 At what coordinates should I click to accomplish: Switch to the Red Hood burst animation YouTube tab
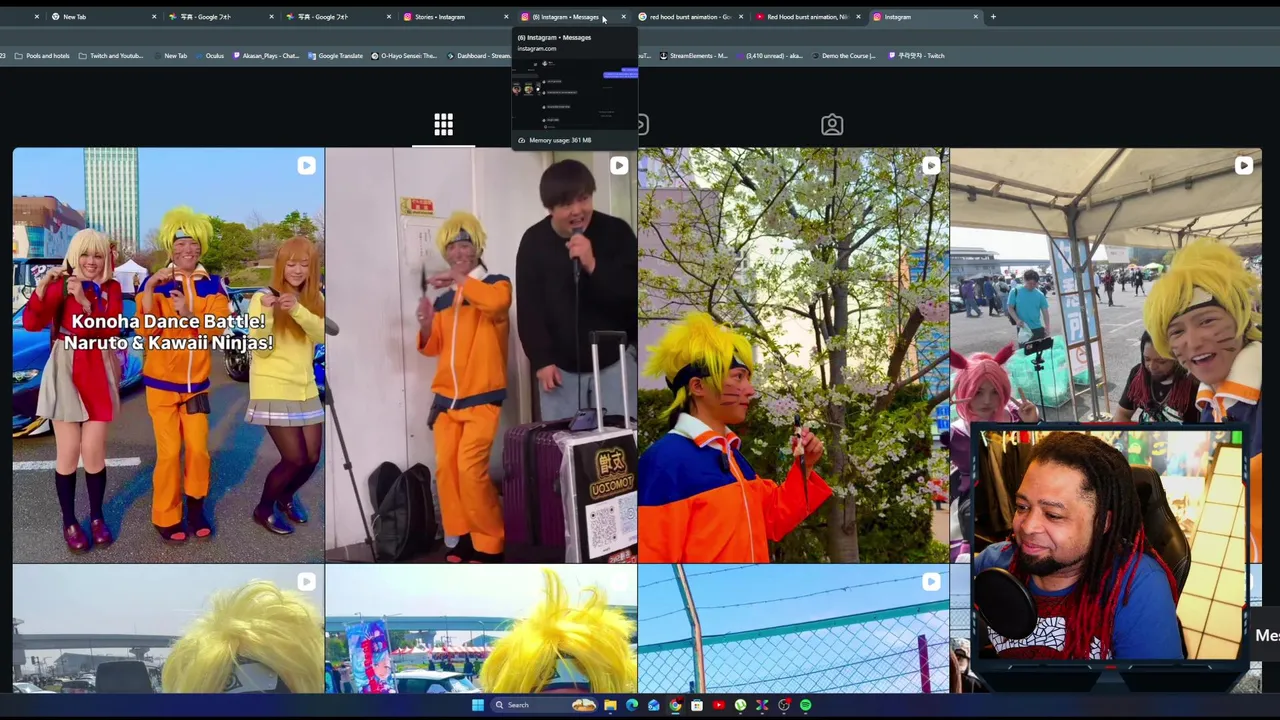coord(807,17)
